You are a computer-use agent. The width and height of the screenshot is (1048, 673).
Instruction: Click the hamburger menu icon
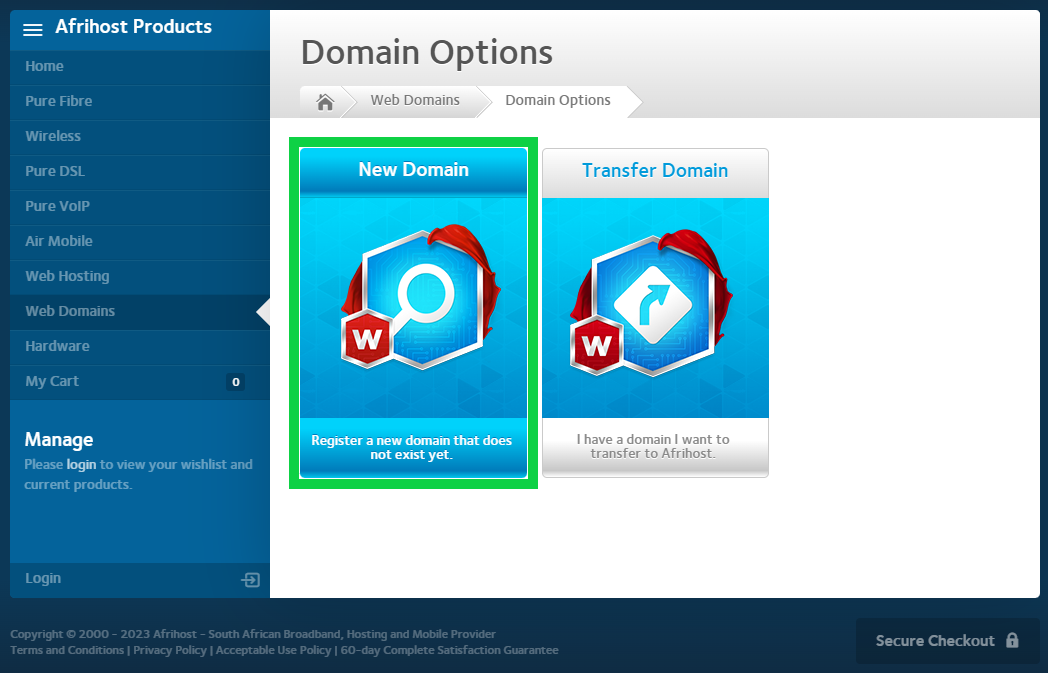pyautogui.click(x=33, y=29)
